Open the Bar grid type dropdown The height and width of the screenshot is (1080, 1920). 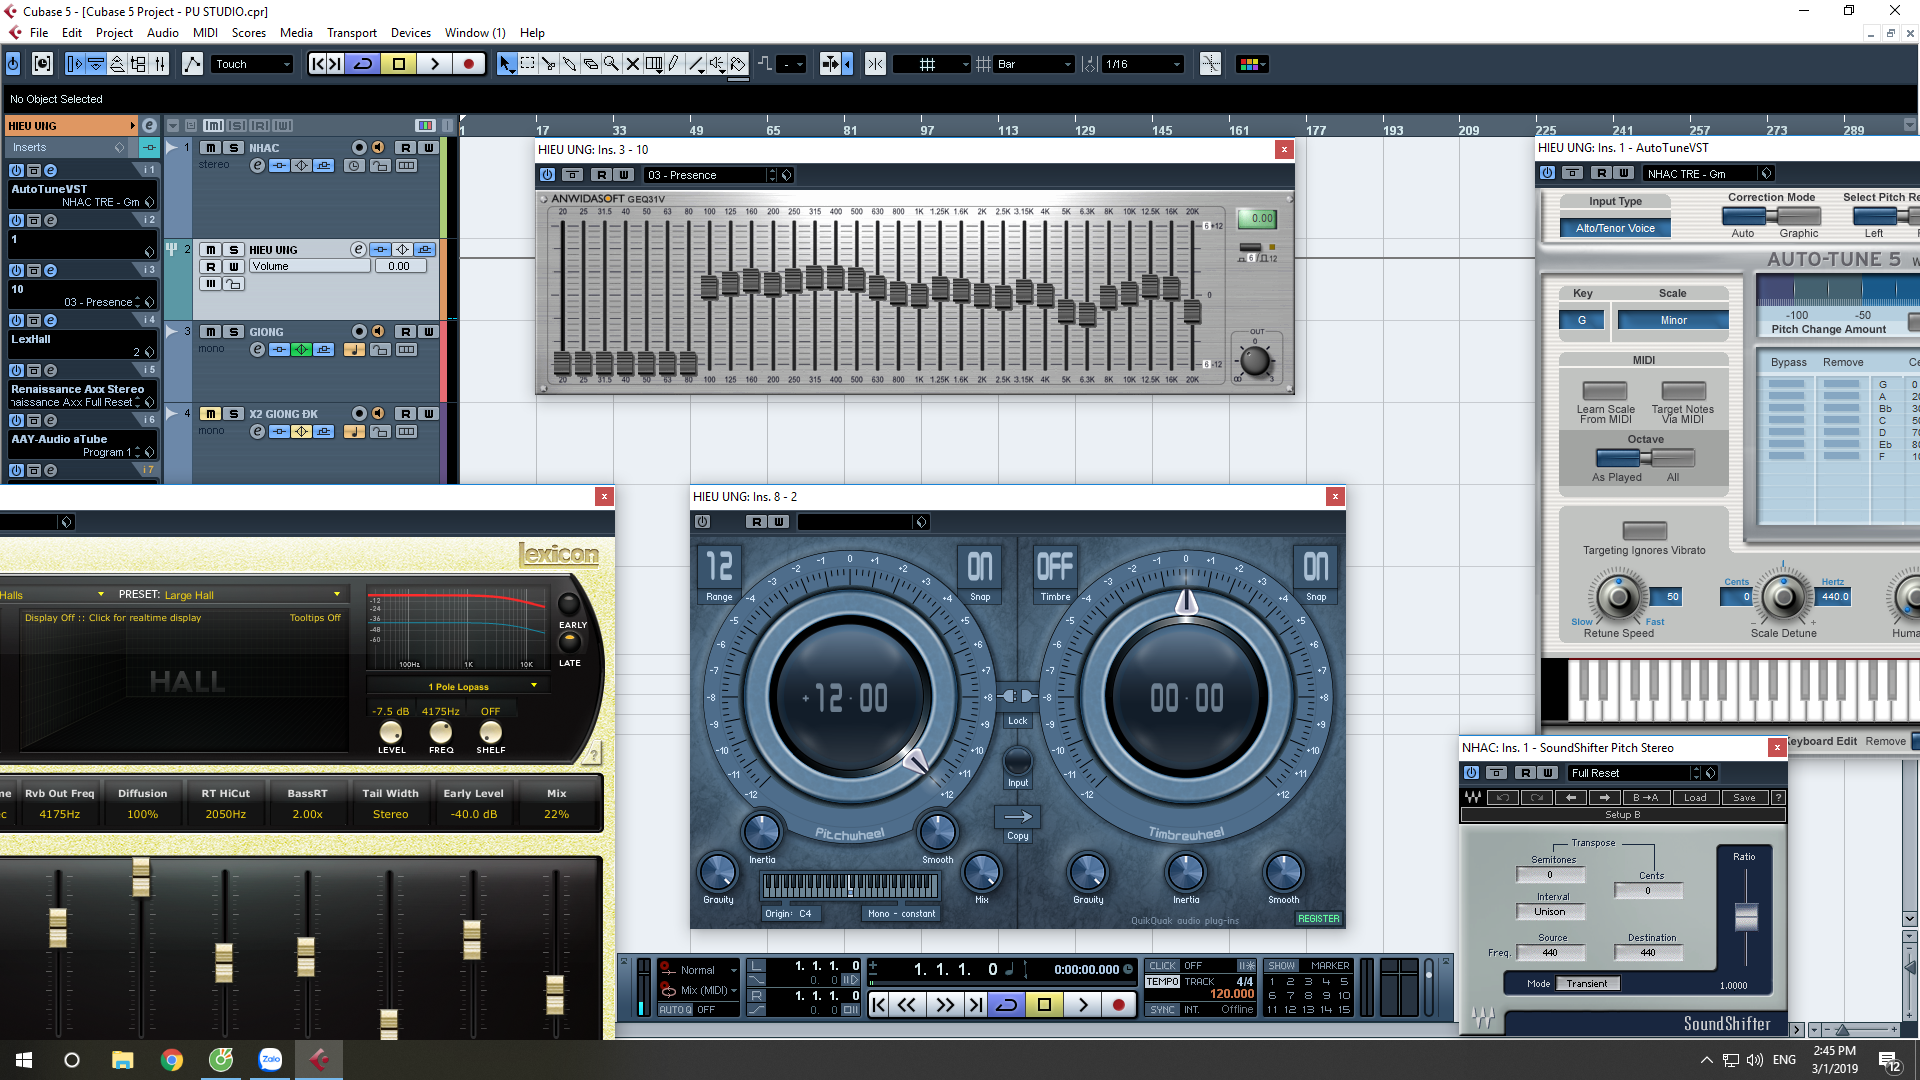1034,64
